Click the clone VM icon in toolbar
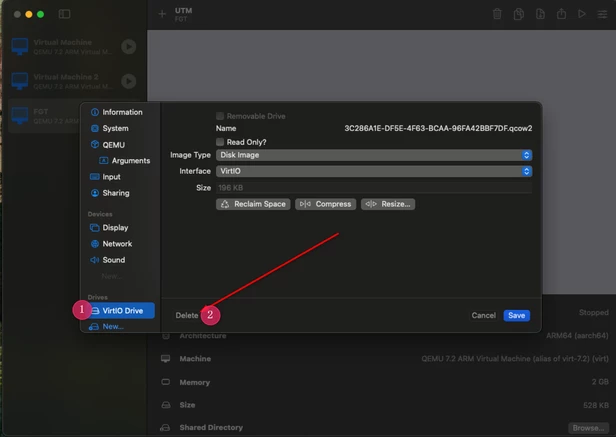The width and height of the screenshot is (616, 437). click(519, 14)
